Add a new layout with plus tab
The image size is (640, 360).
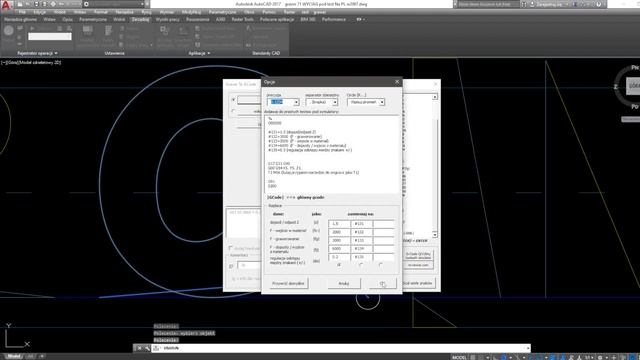tap(42, 356)
